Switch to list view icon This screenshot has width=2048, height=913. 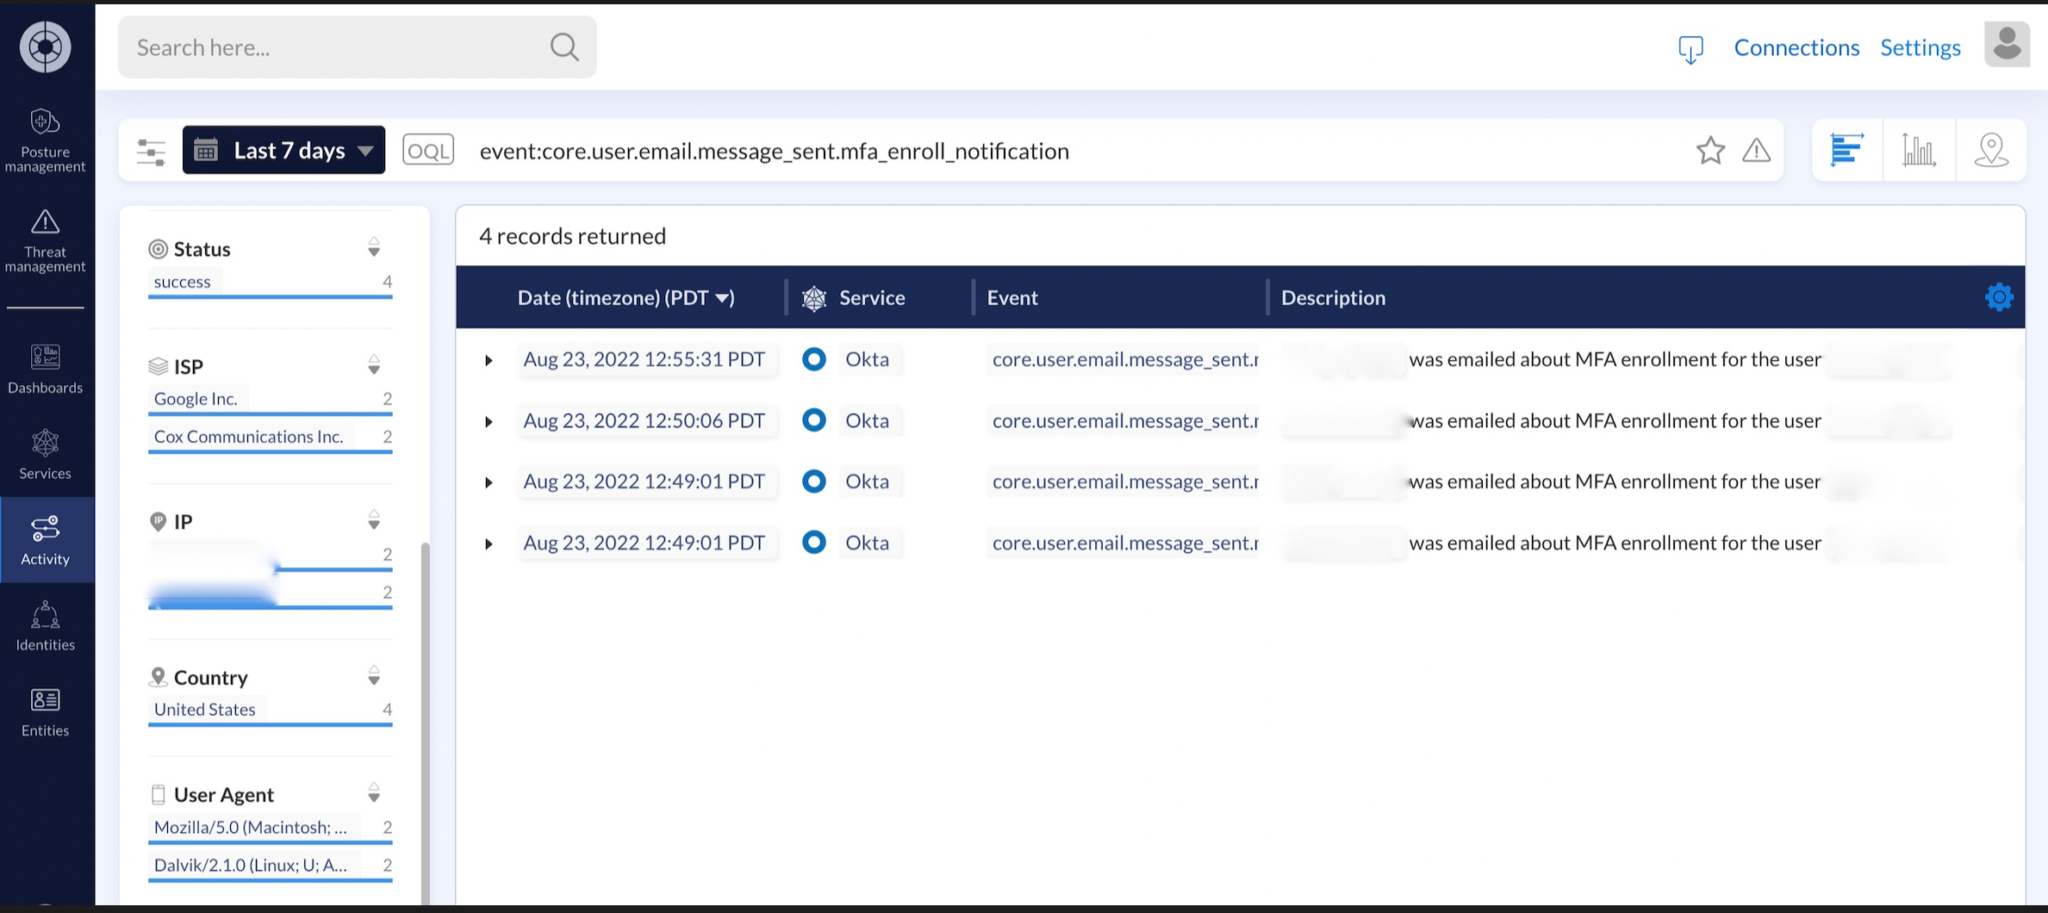(1846, 150)
